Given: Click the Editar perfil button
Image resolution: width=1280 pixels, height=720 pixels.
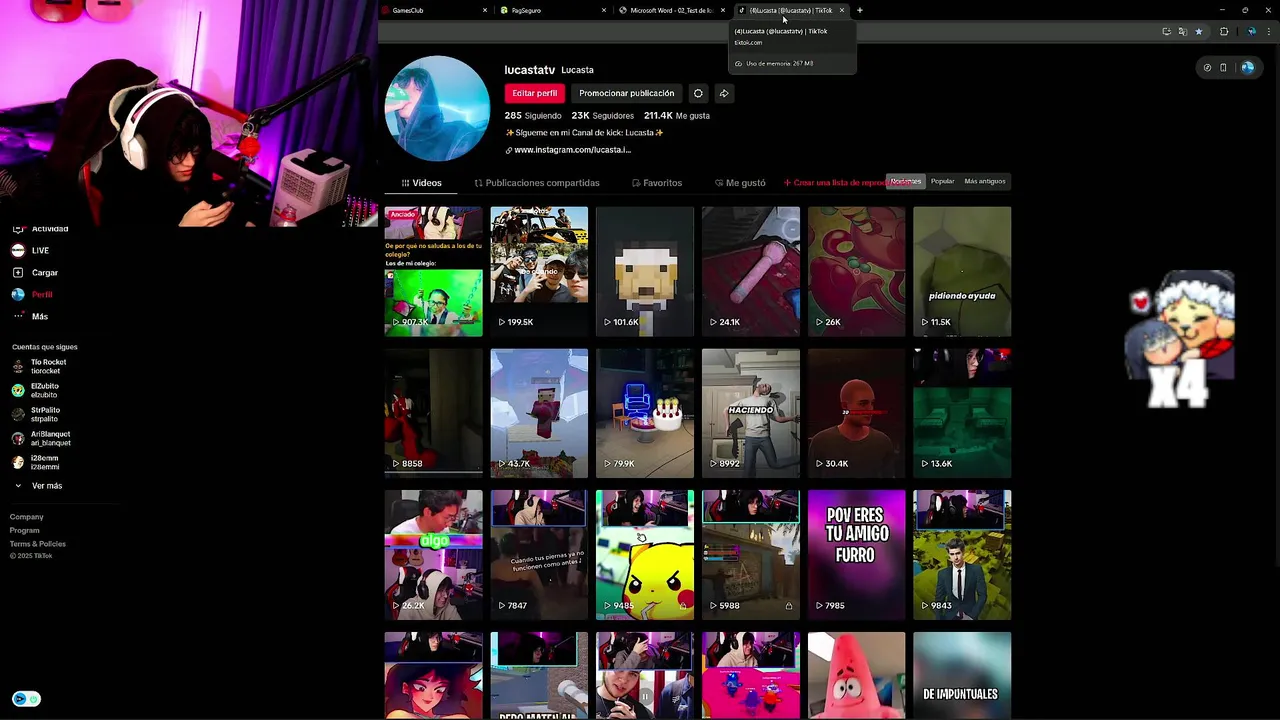Looking at the screenshot, I should coord(535,93).
